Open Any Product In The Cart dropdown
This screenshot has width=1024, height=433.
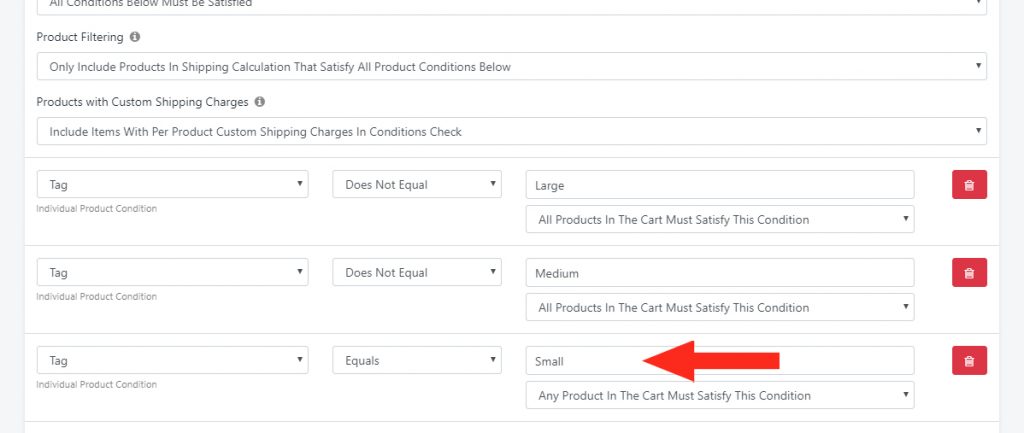tap(720, 395)
